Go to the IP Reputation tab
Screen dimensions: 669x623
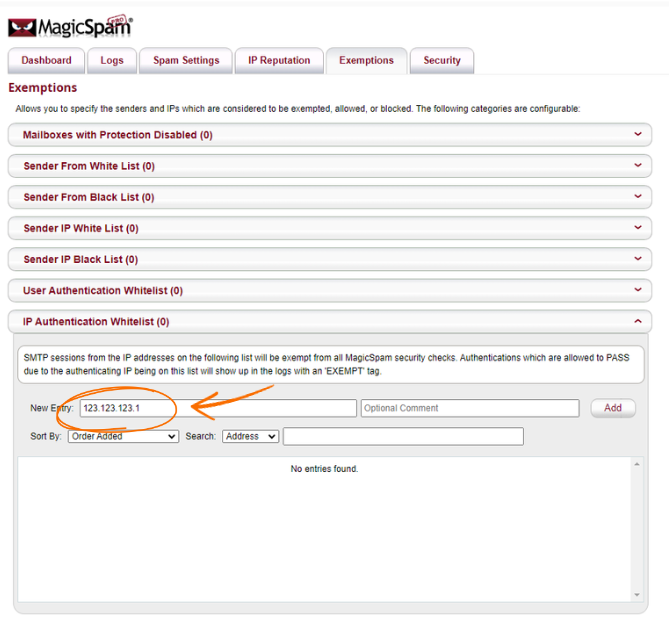tap(279, 61)
